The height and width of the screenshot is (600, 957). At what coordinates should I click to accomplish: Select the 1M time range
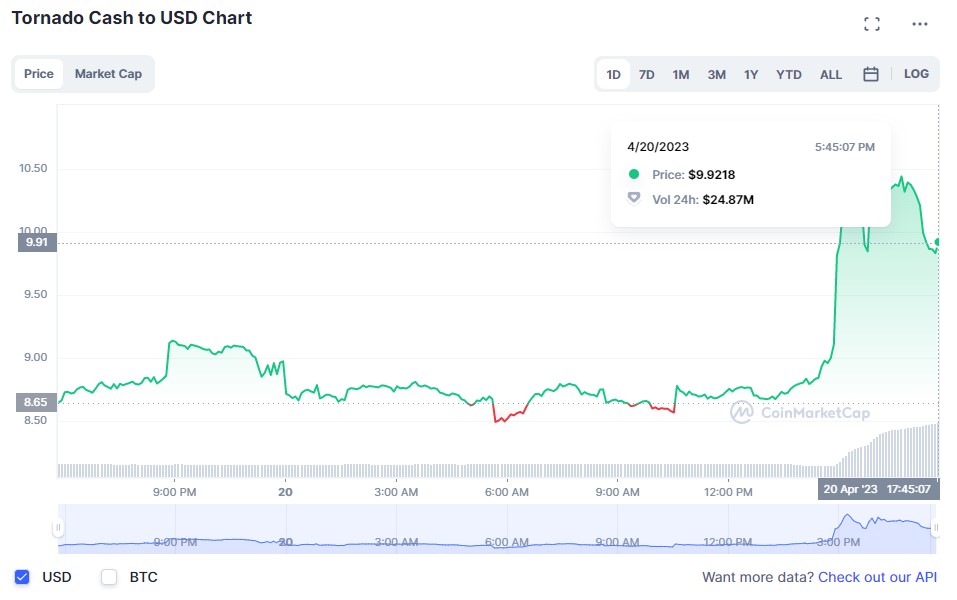(x=681, y=74)
